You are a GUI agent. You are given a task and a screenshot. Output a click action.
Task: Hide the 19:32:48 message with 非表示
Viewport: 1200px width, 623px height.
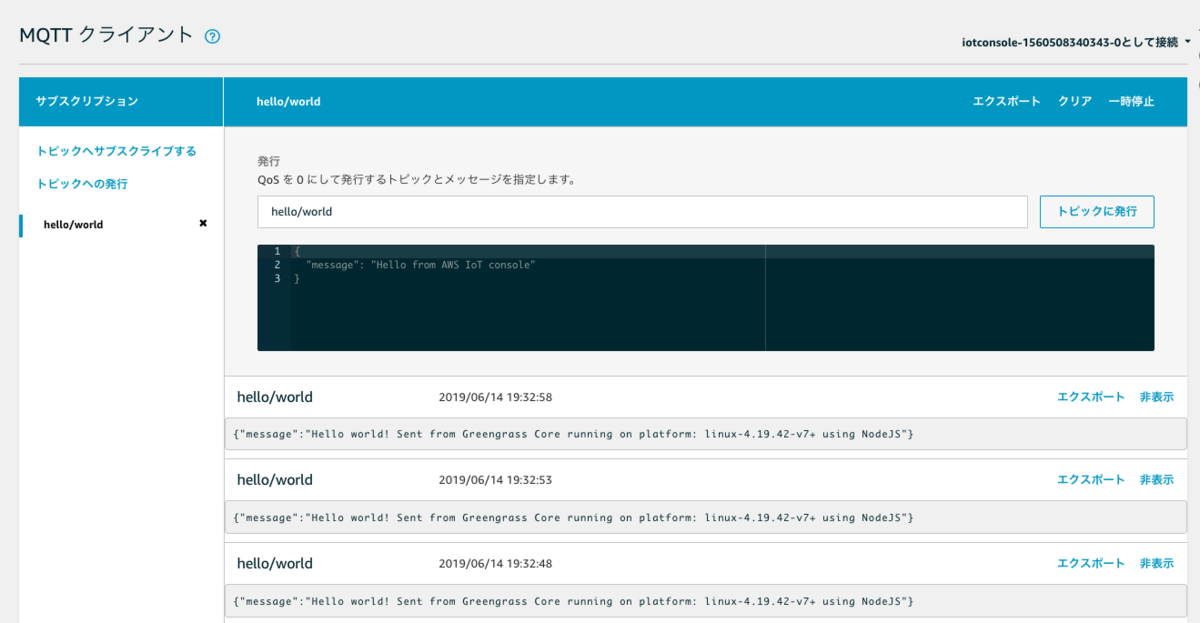click(1157, 563)
